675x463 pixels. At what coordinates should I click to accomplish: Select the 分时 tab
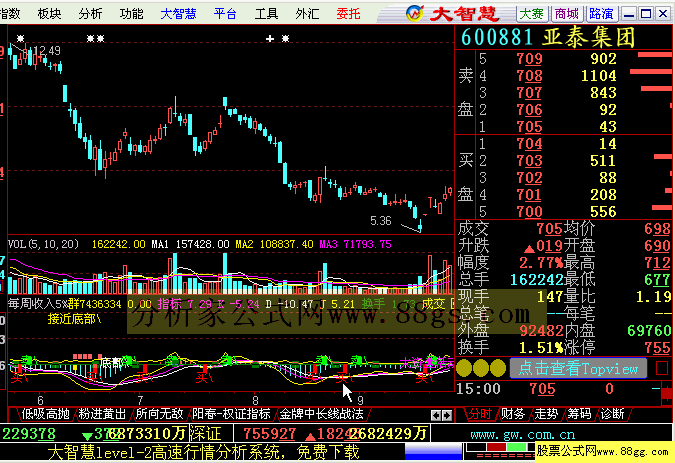tap(480, 414)
